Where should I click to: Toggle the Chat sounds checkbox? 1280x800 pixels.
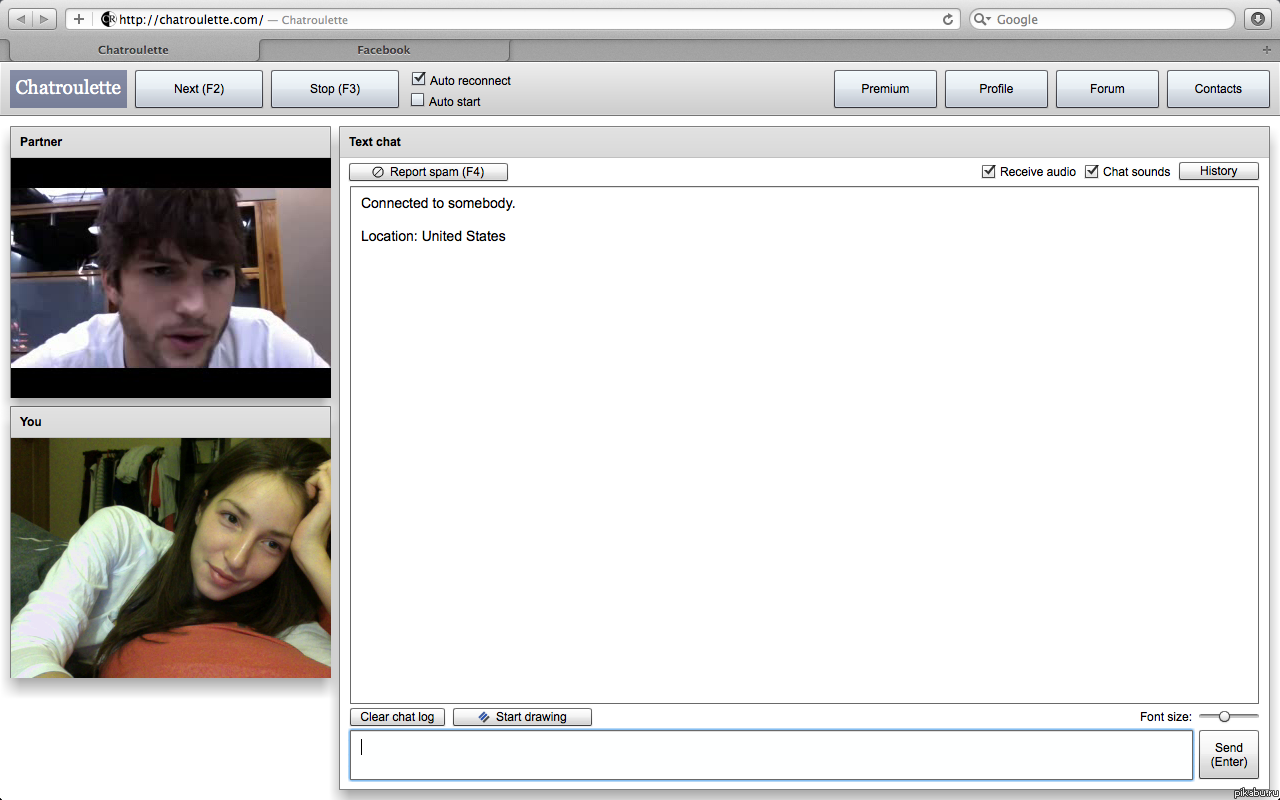1092,171
